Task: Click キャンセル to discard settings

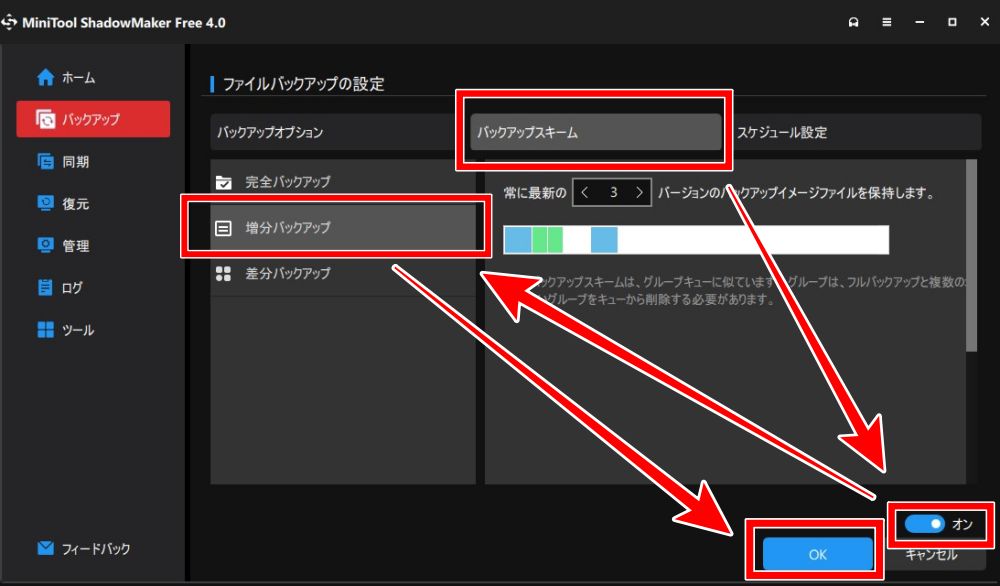Action: click(x=931, y=555)
